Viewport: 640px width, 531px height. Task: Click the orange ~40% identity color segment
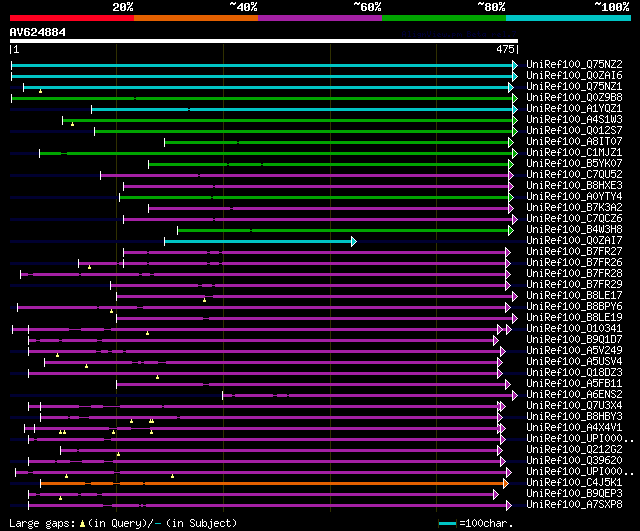[196, 18]
